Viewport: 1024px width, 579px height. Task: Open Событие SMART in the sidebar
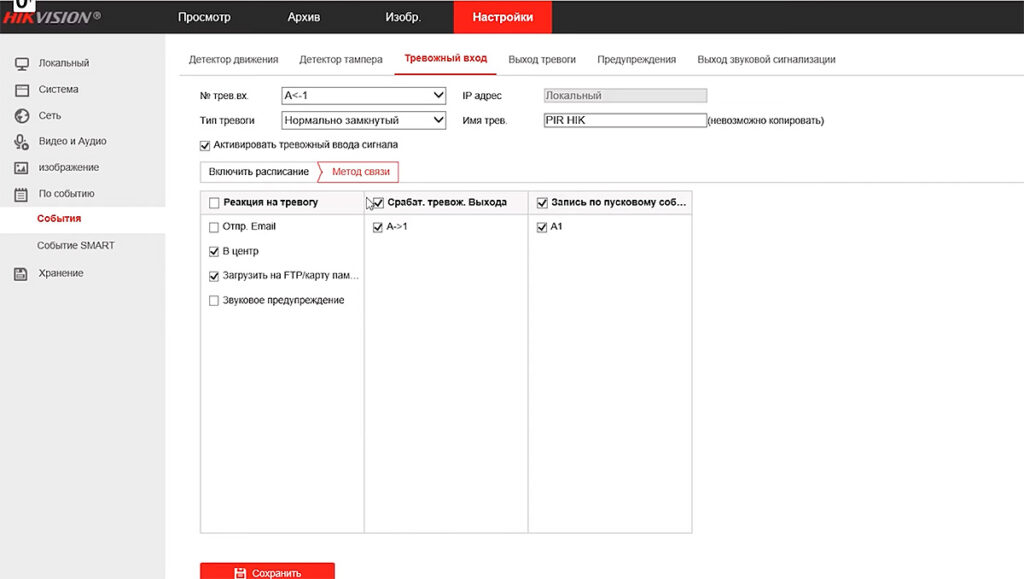pyautogui.click(x=76, y=245)
